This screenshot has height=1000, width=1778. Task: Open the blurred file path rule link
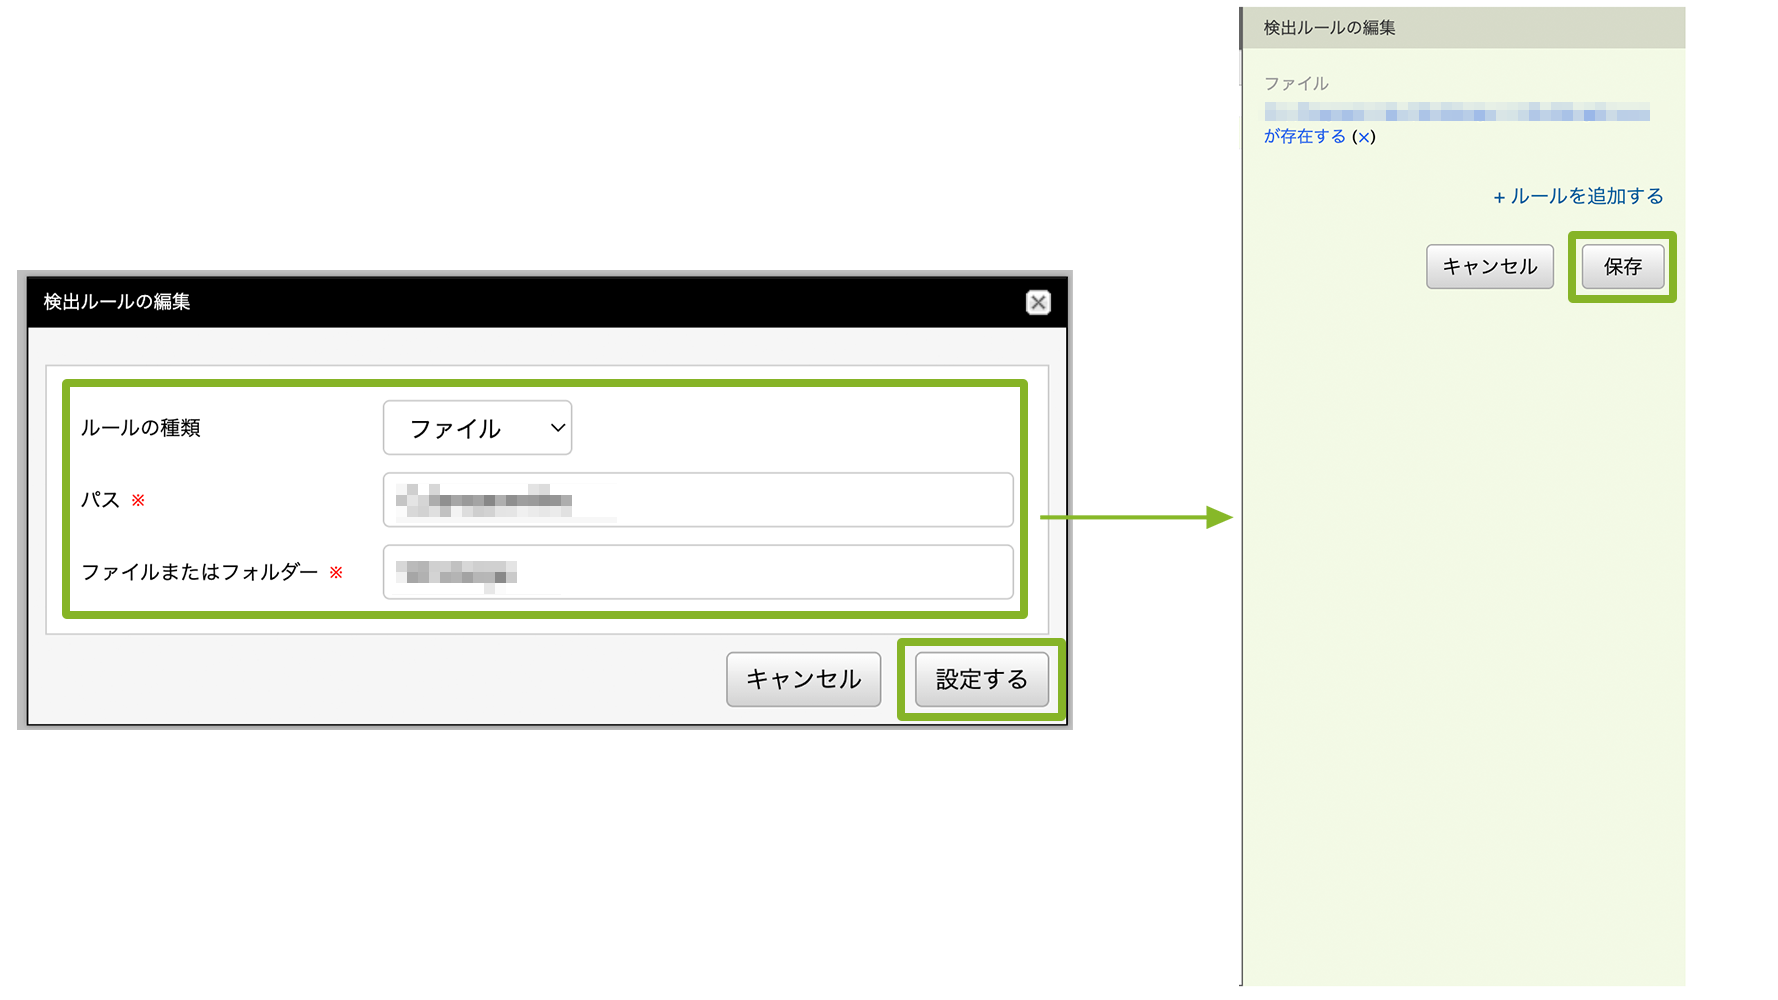tap(1456, 112)
